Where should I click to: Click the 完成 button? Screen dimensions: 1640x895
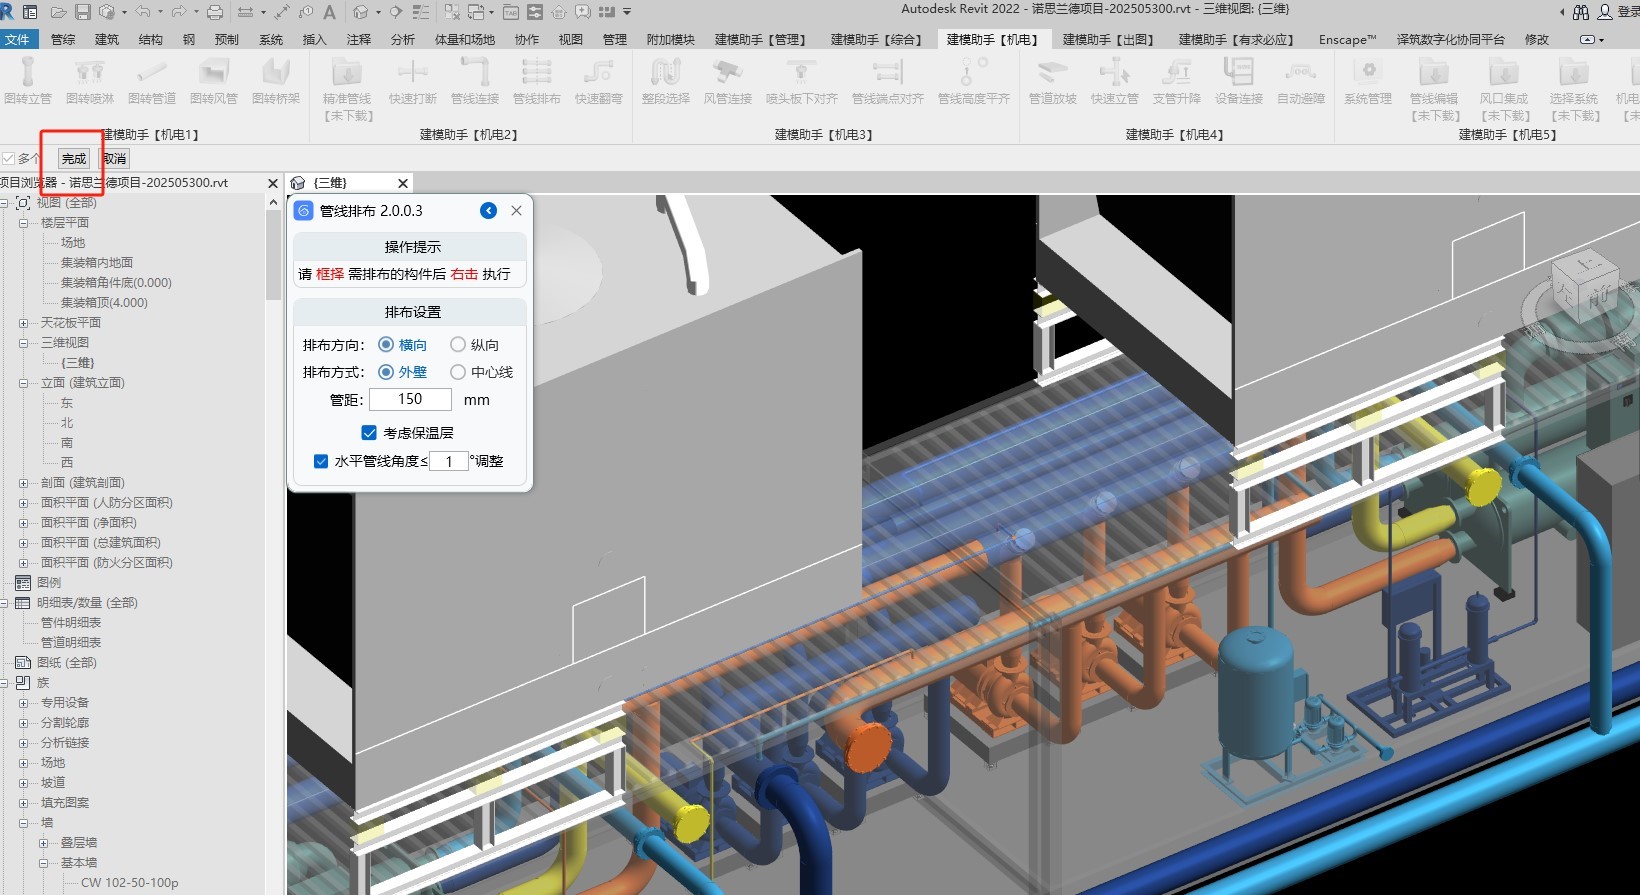point(74,159)
